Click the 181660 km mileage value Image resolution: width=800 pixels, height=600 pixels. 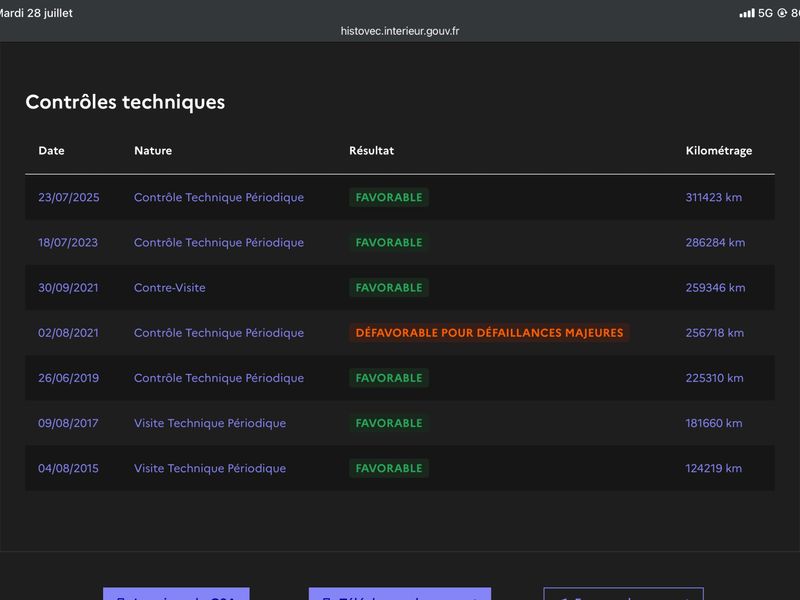pyautogui.click(x=714, y=423)
